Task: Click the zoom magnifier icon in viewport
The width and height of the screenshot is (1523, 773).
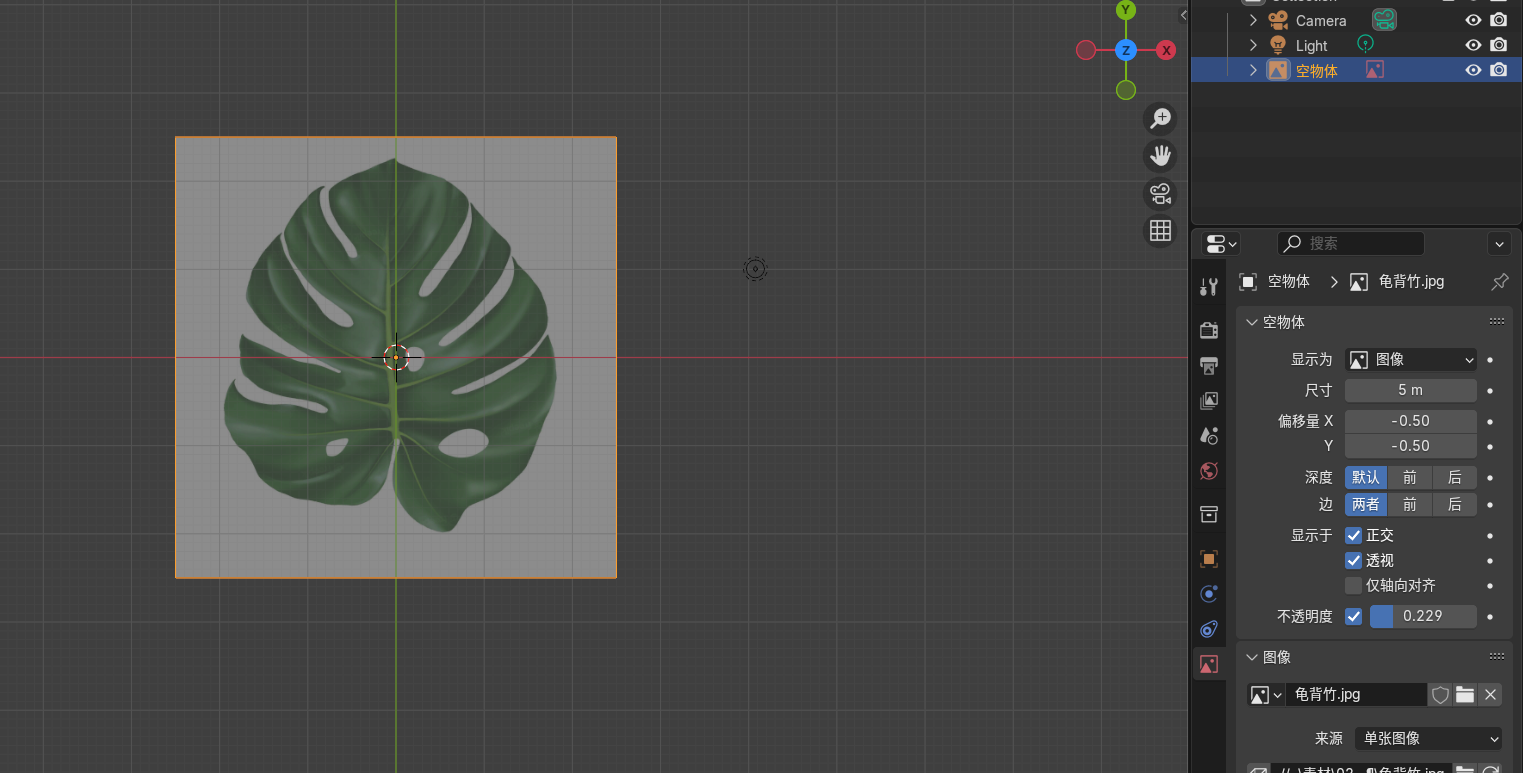Action: tap(1160, 119)
